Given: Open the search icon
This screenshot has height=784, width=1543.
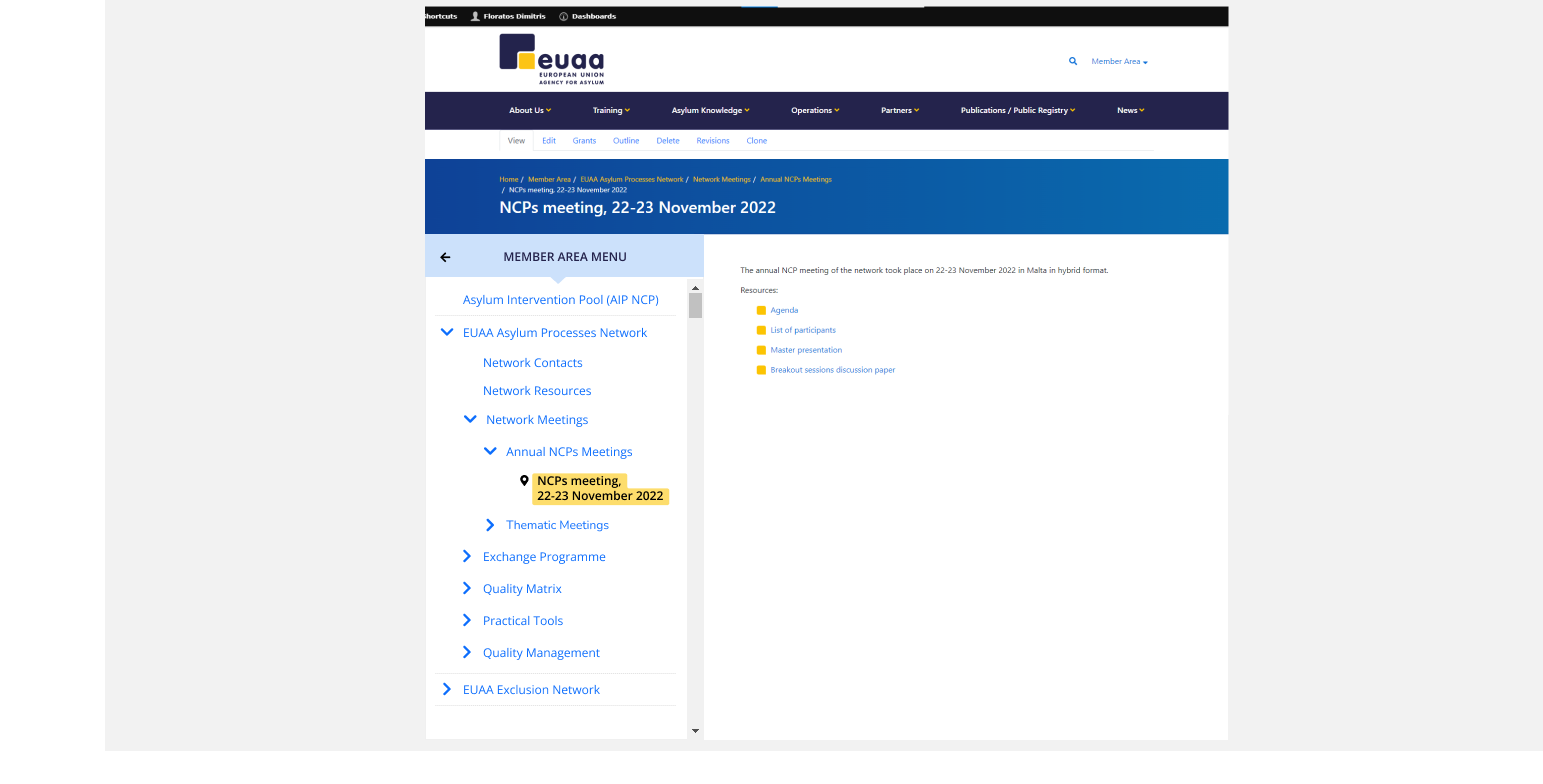Looking at the screenshot, I should pos(1072,61).
